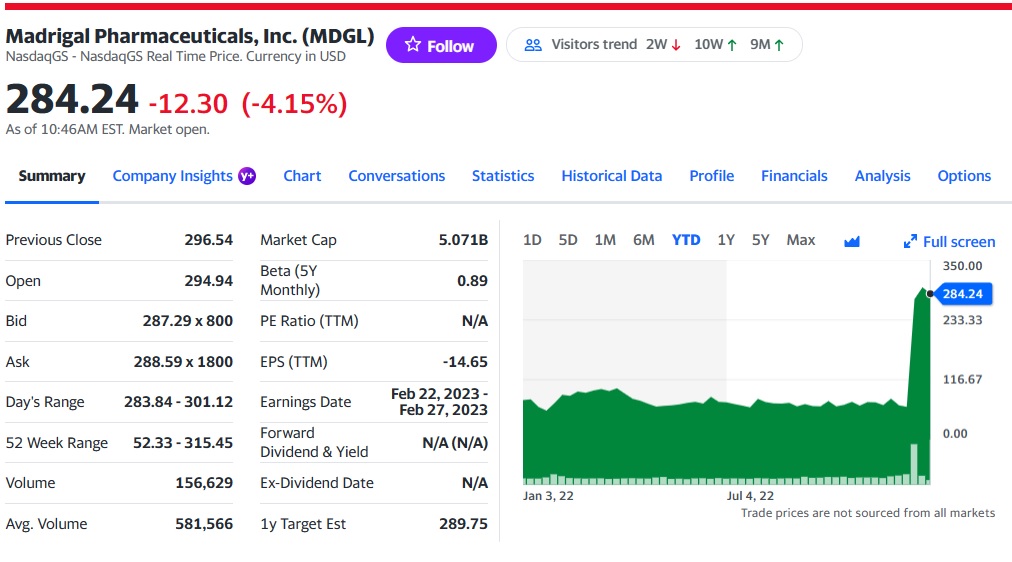Switch chart range to 1M

[x=605, y=240]
